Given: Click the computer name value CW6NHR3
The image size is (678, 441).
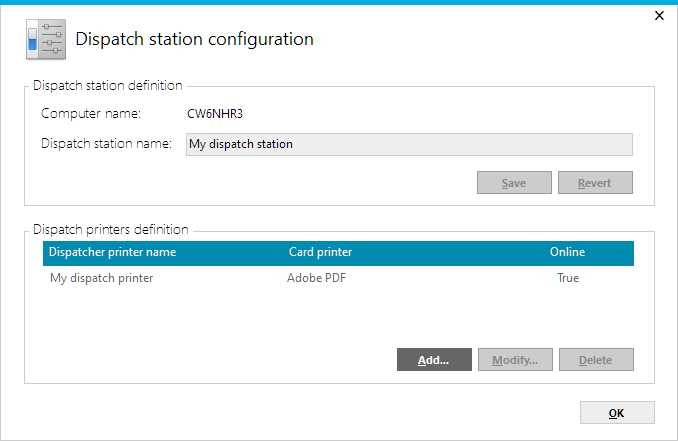Looking at the screenshot, I should pos(215,114).
